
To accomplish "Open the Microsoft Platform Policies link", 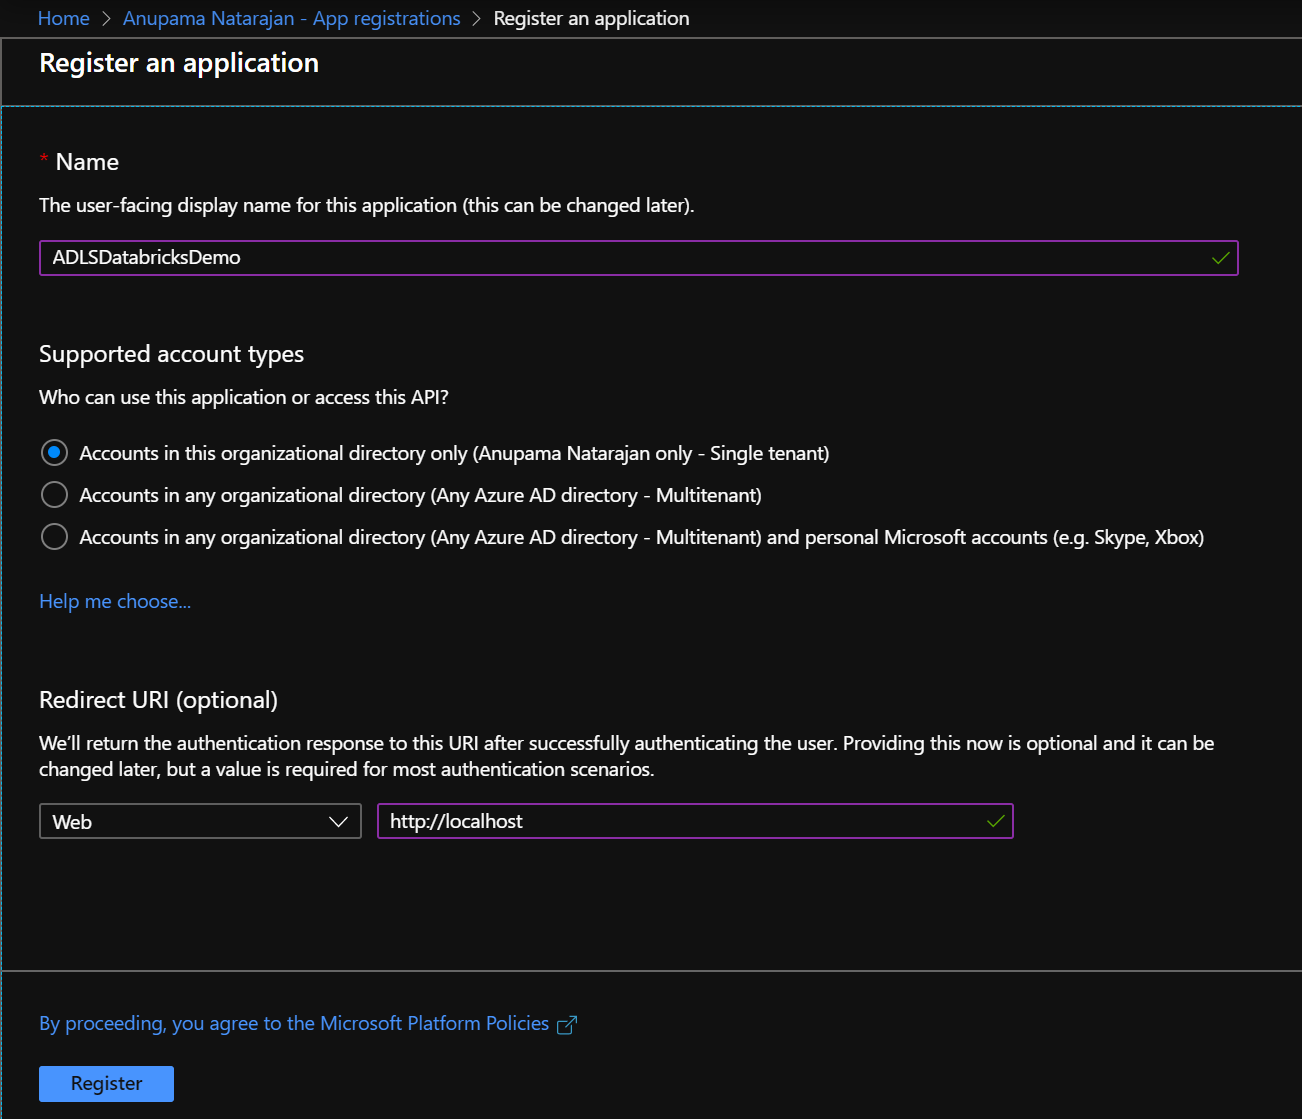I will [x=294, y=1023].
